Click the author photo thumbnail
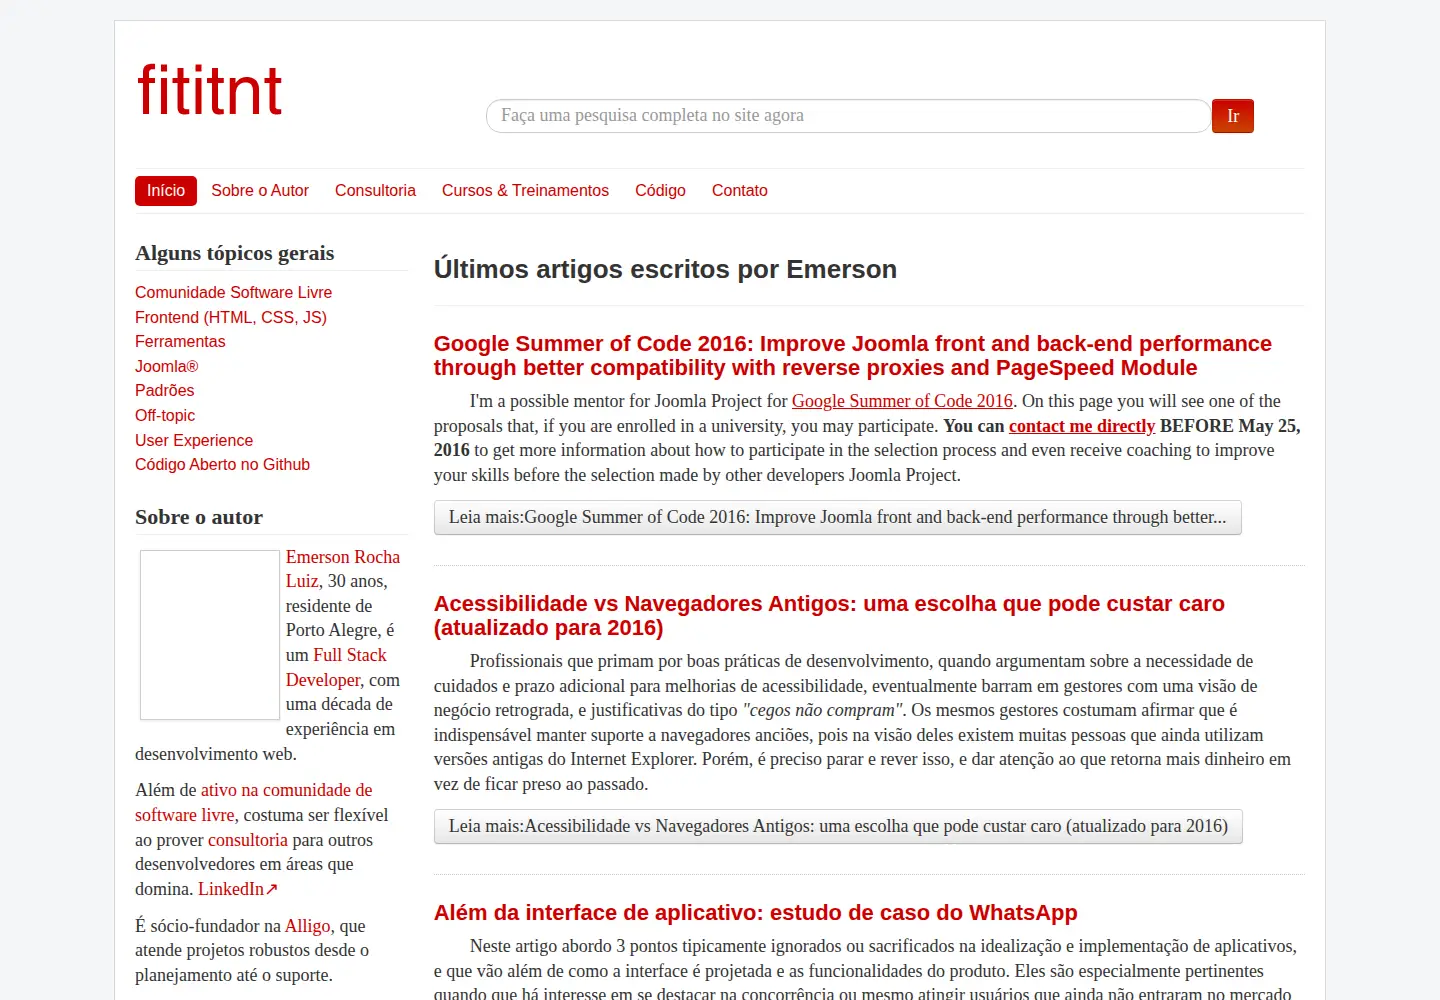 (210, 635)
